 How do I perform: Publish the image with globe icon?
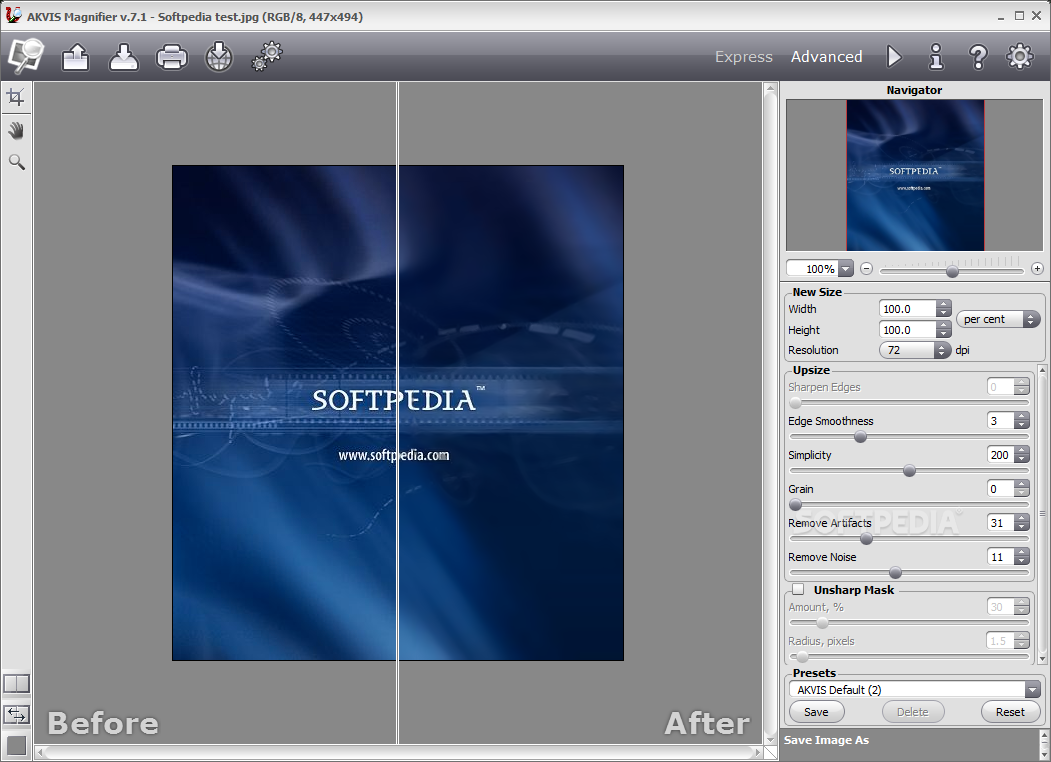[x=219, y=57]
